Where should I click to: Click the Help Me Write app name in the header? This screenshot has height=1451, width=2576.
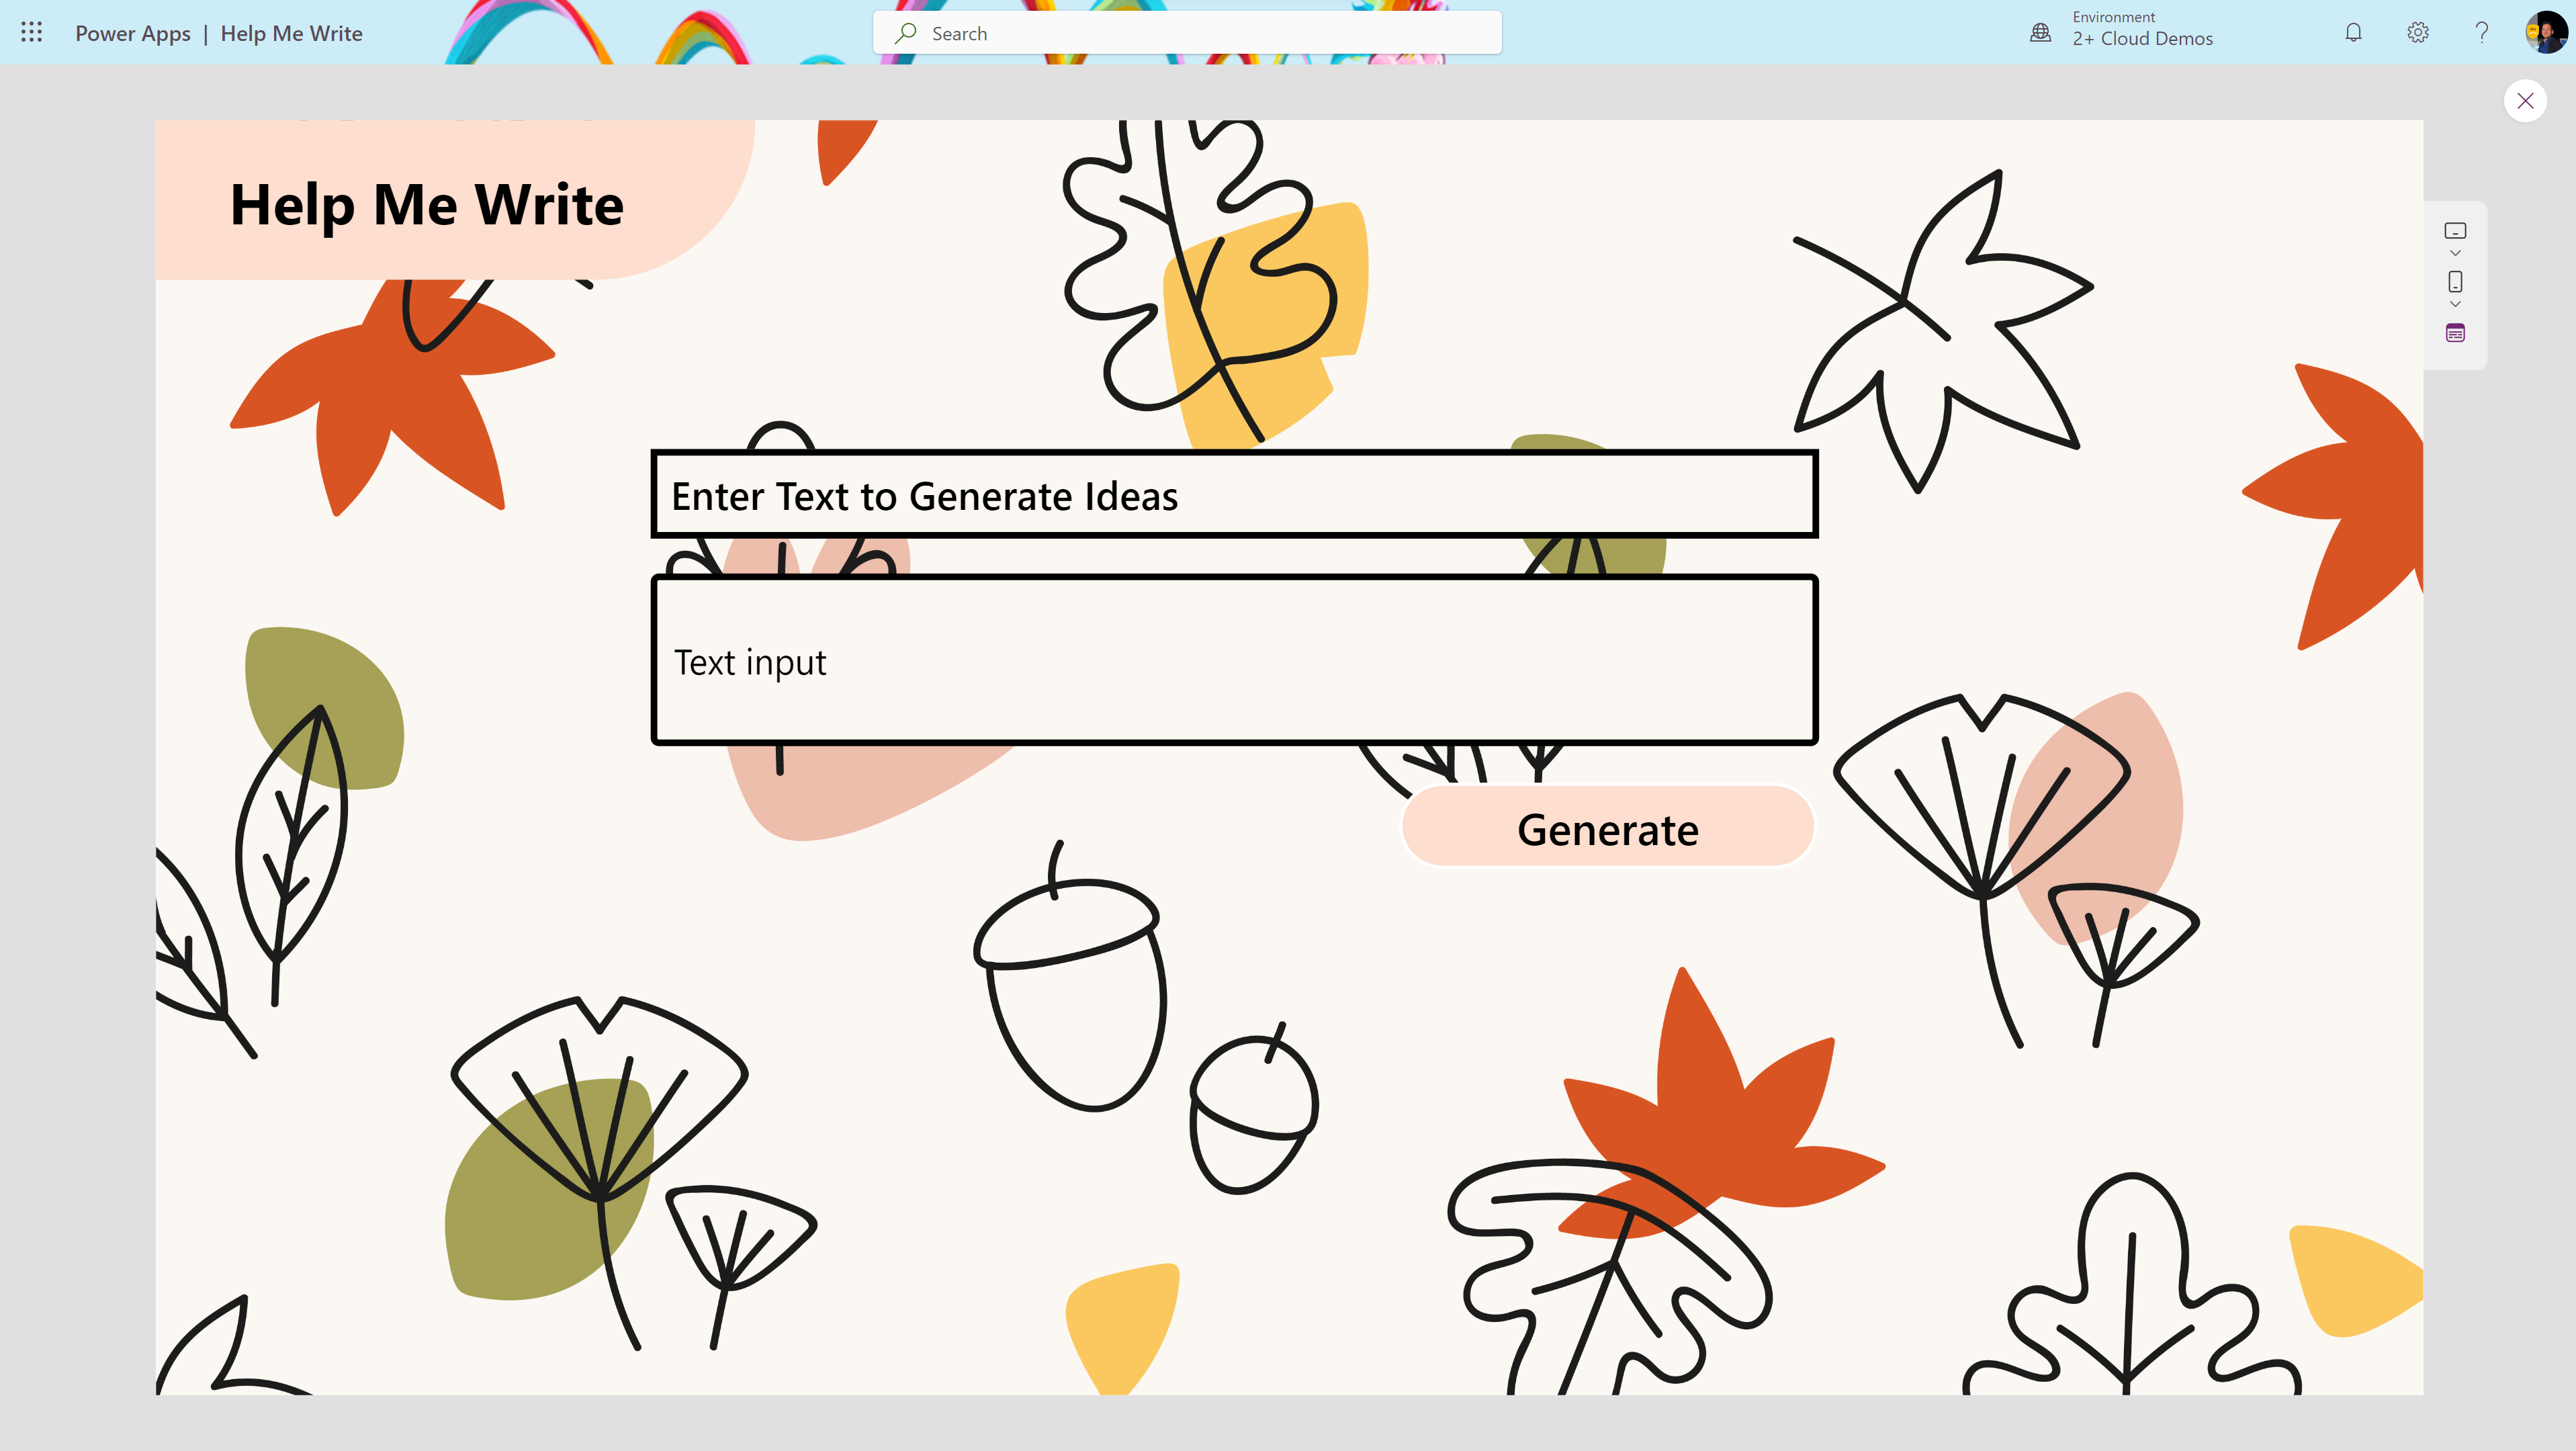coord(291,33)
